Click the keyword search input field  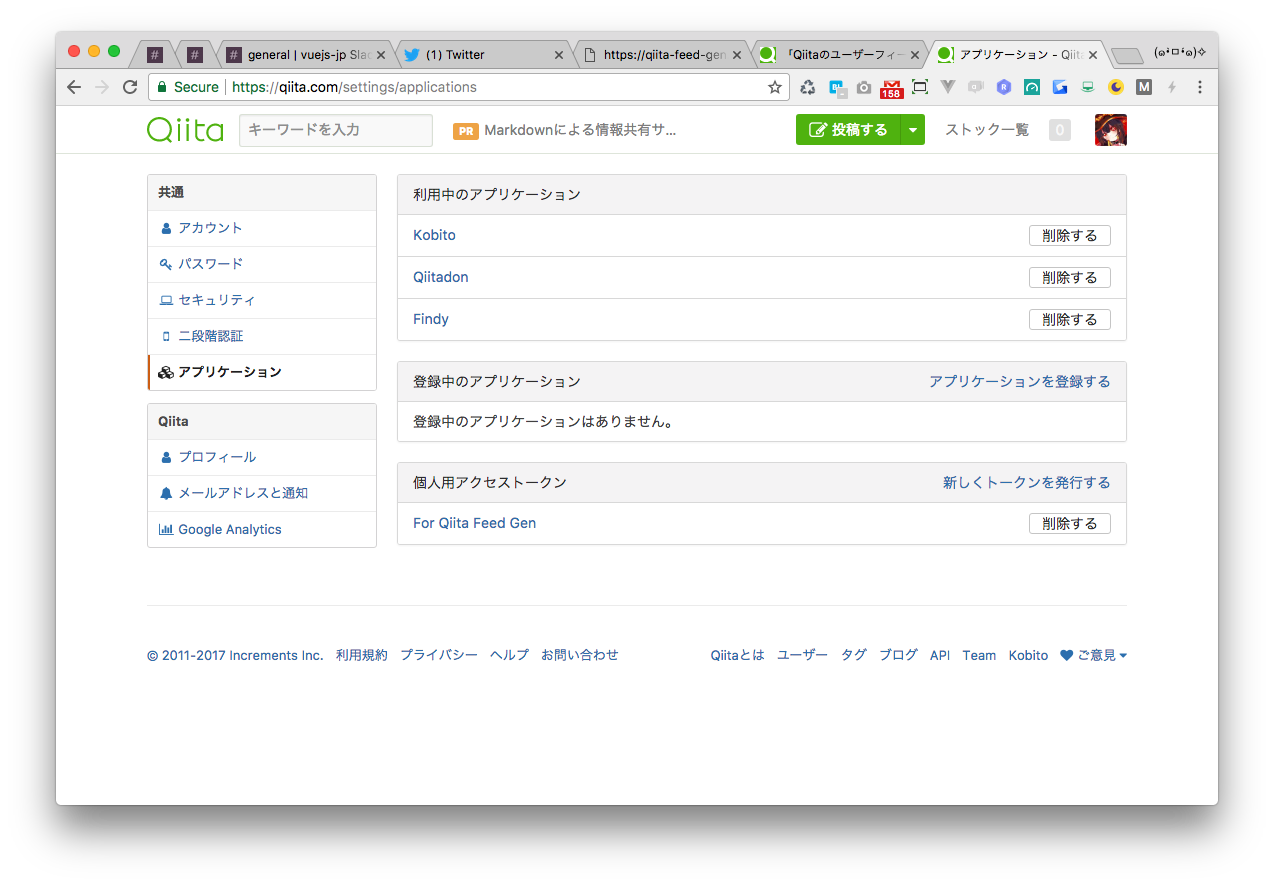[x=335, y=129]
